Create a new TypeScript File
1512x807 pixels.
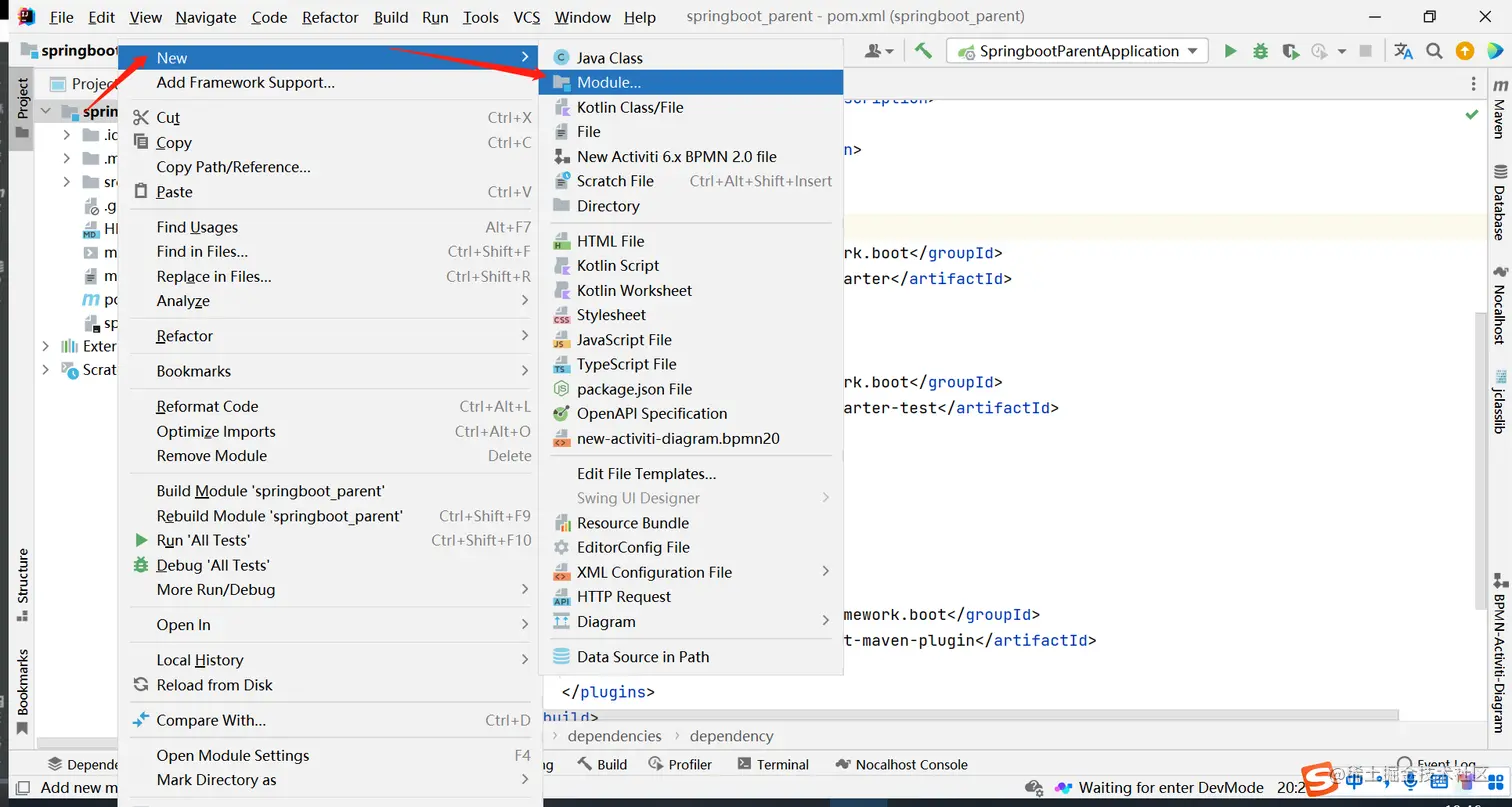pos(691,364)
